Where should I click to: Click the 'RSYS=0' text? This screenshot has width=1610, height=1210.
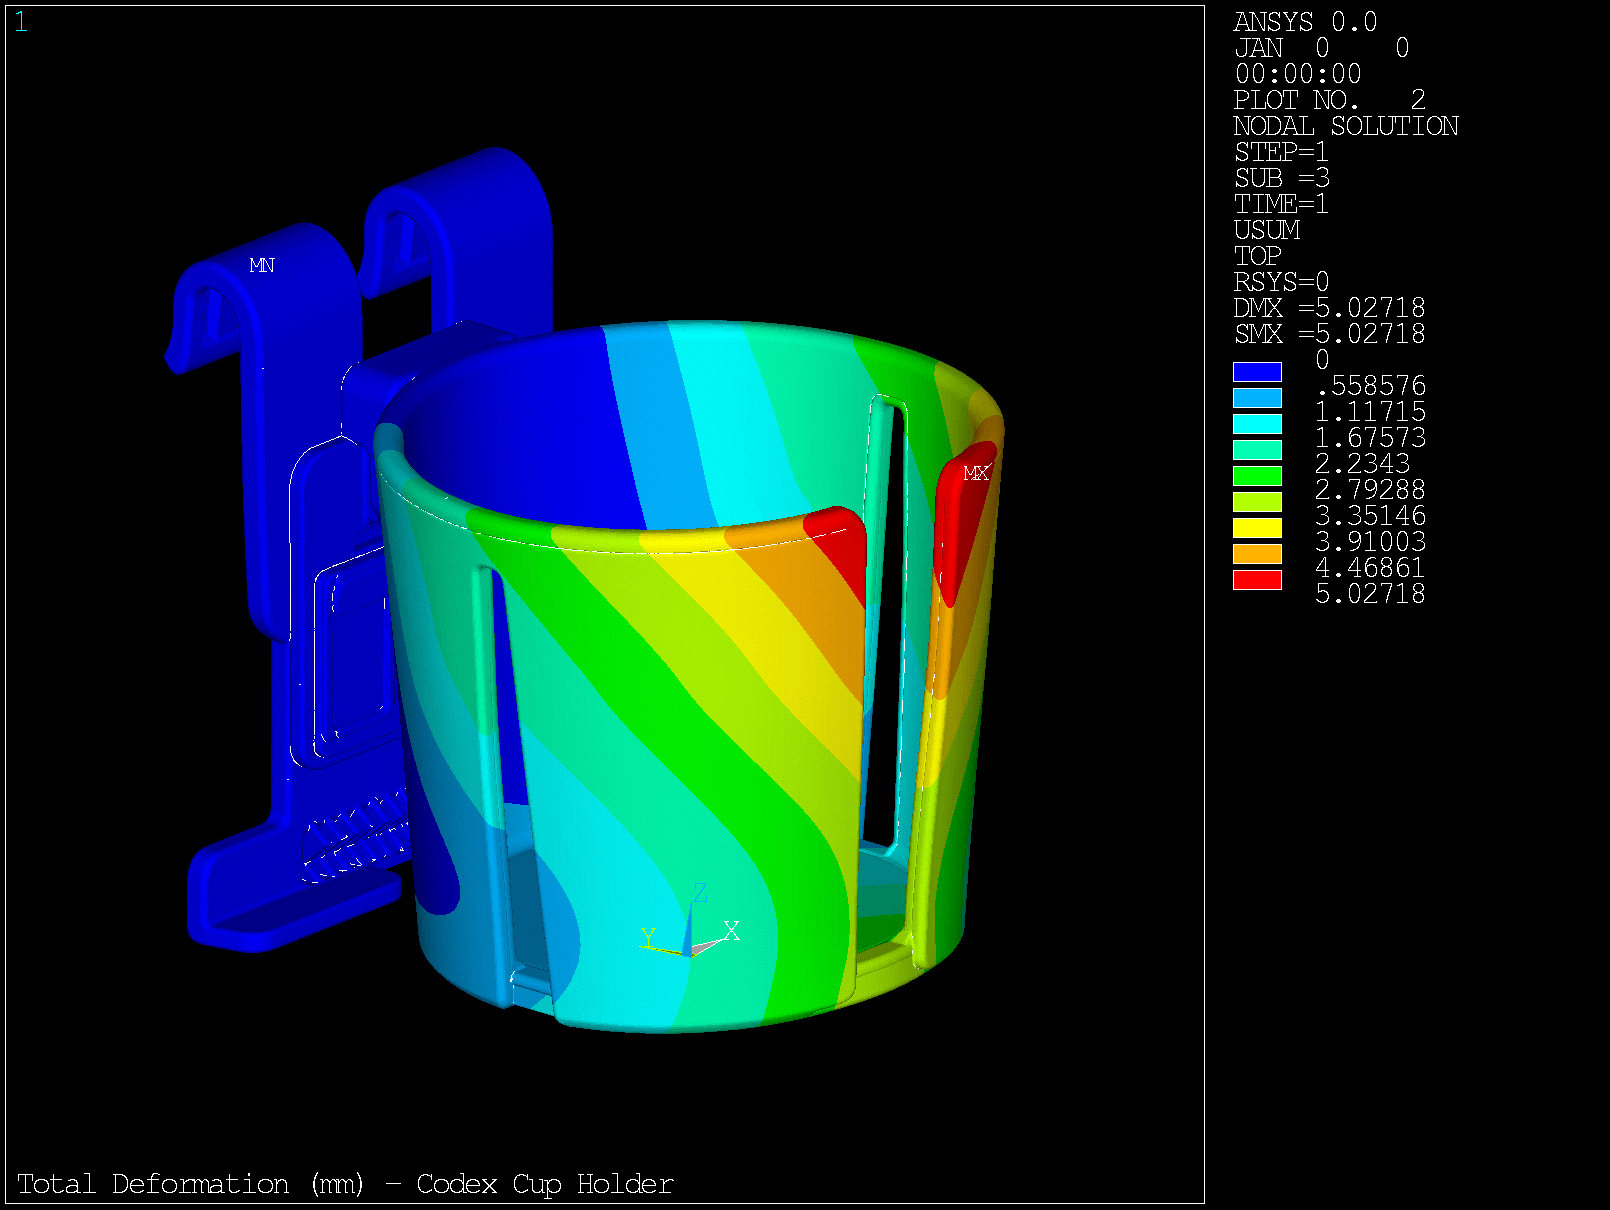coord(1281,282)
